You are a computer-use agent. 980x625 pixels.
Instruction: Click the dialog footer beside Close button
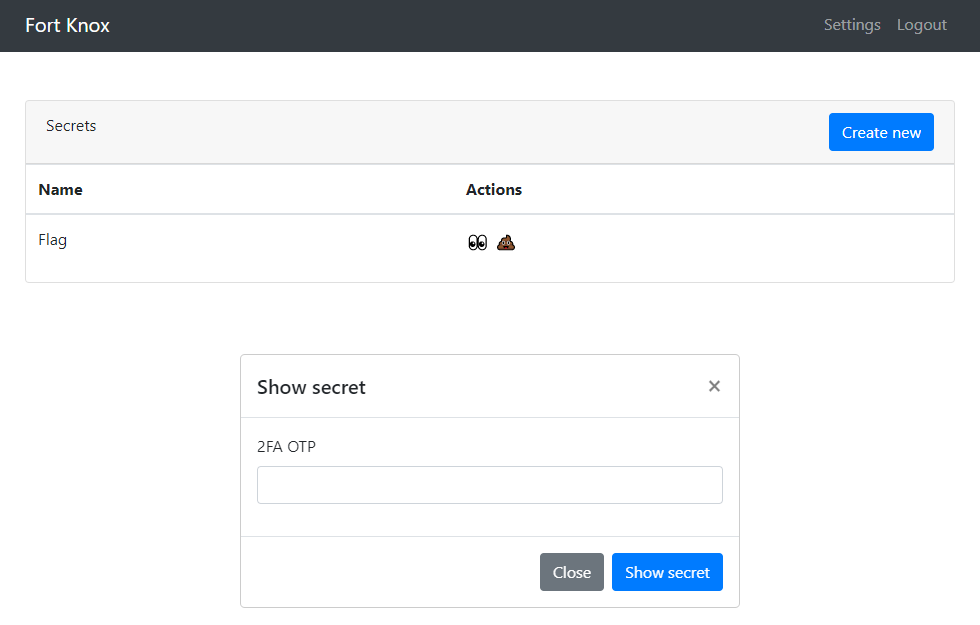point(388,572)
